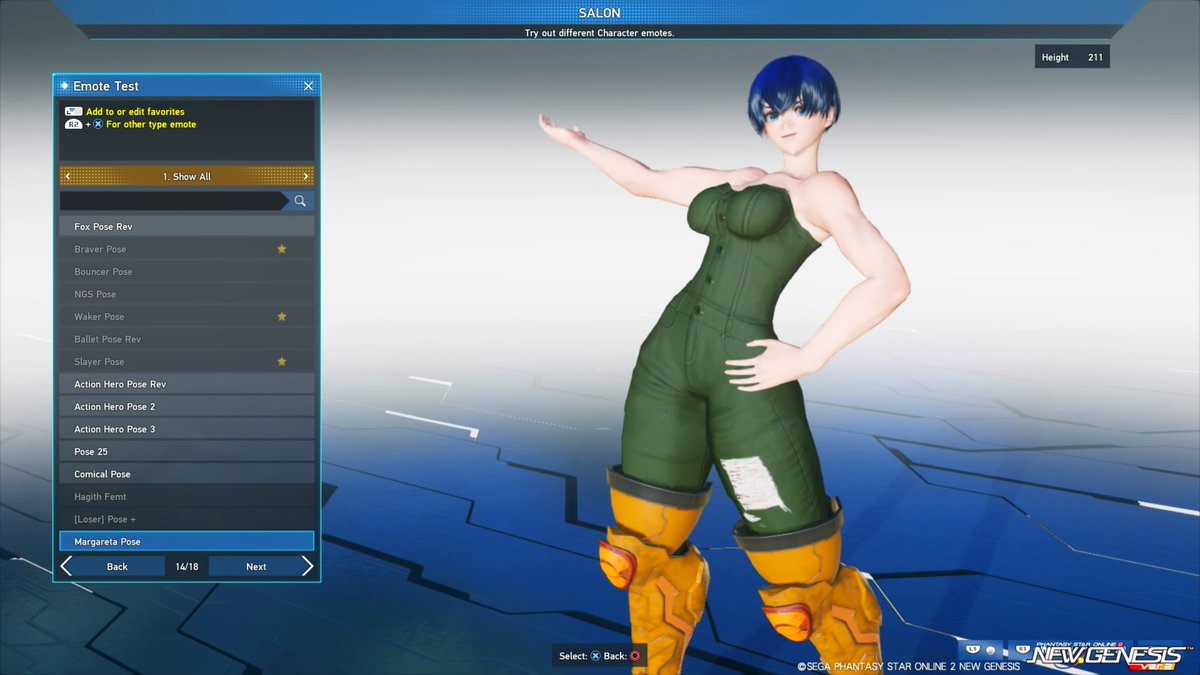Viewport: 1200px width, 675px height.
Task: Click the R2 button hint icon
Action: point(74,125)
